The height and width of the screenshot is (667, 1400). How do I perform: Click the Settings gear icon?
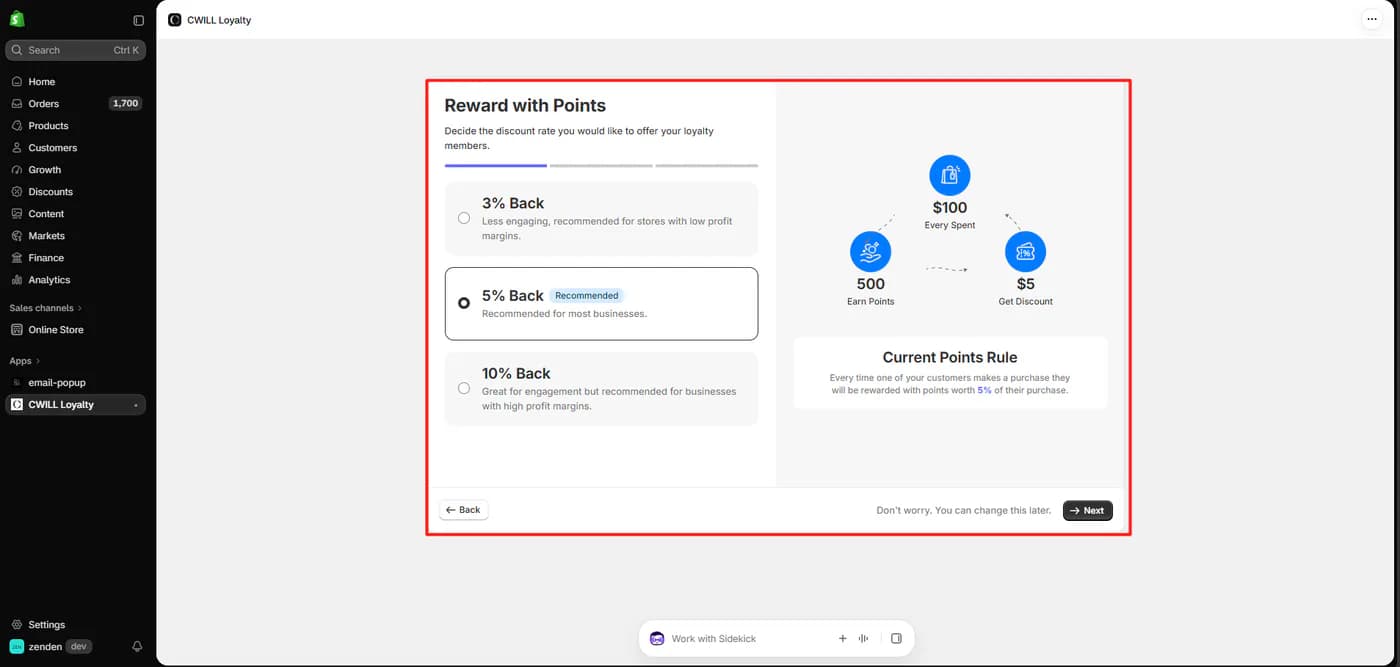tap(17, 625)
